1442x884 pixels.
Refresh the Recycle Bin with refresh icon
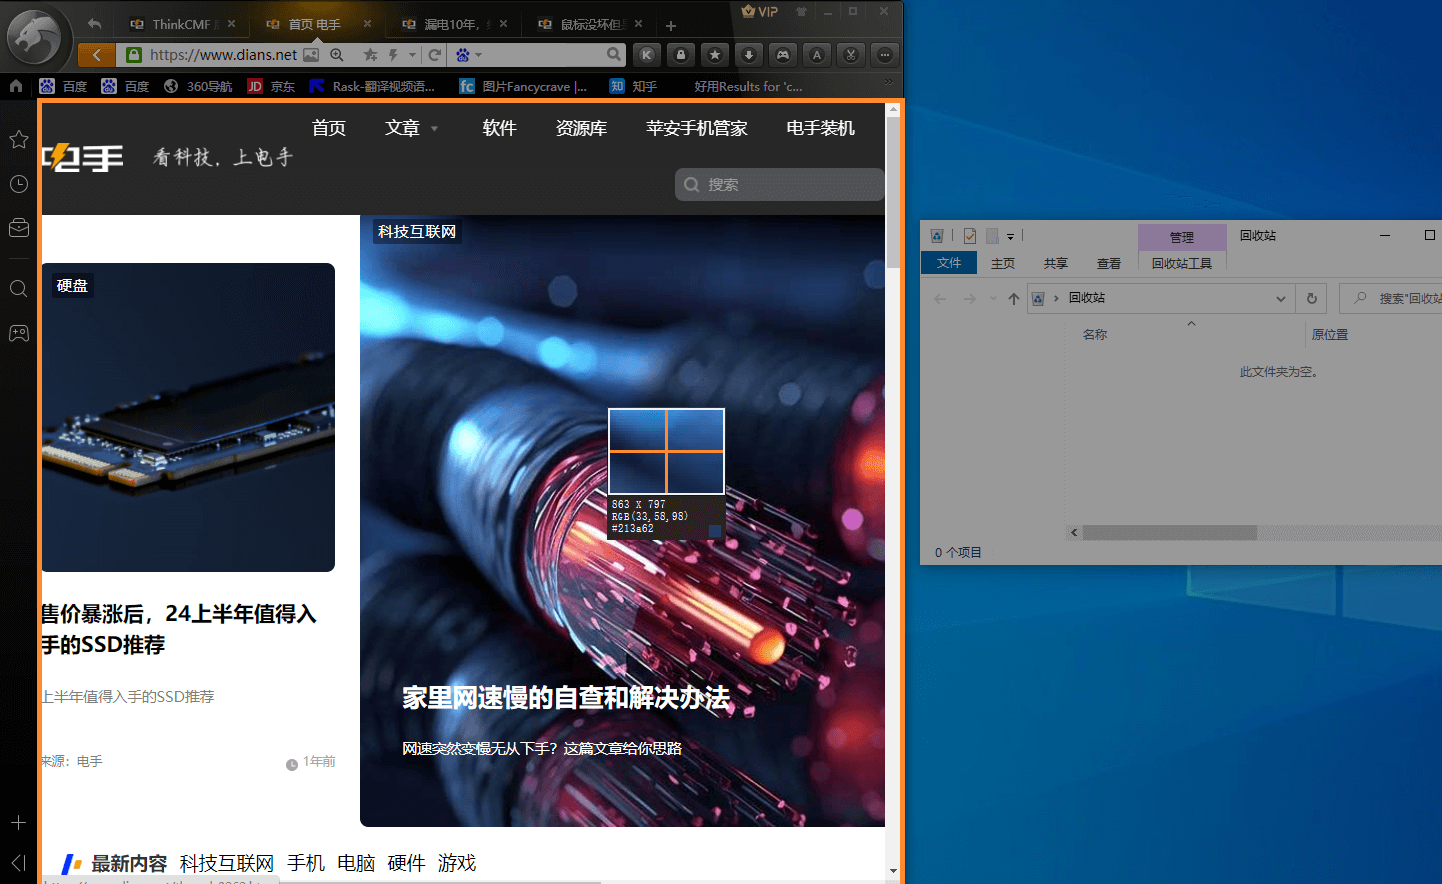(x=1311, y=298)
